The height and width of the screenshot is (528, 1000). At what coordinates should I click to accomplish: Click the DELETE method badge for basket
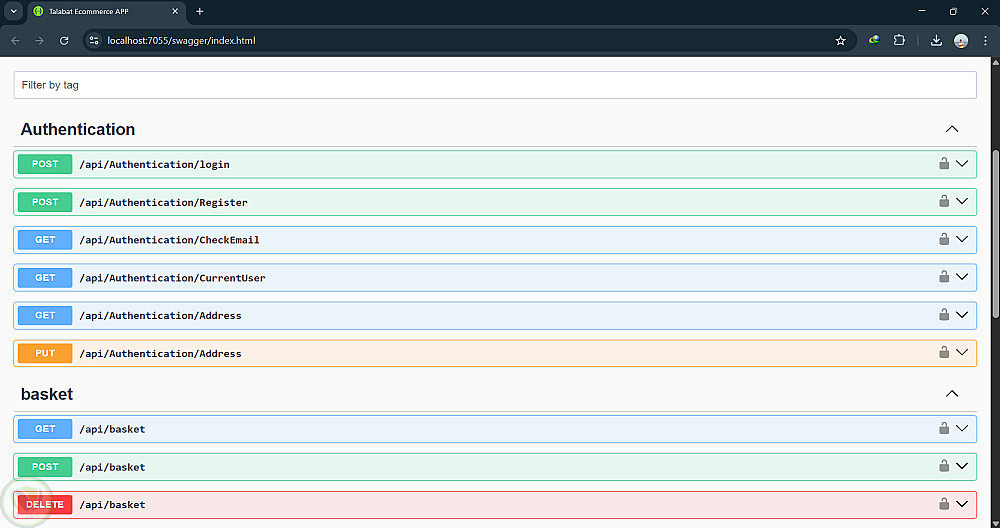pyautogui.click(x=45, y=504)
